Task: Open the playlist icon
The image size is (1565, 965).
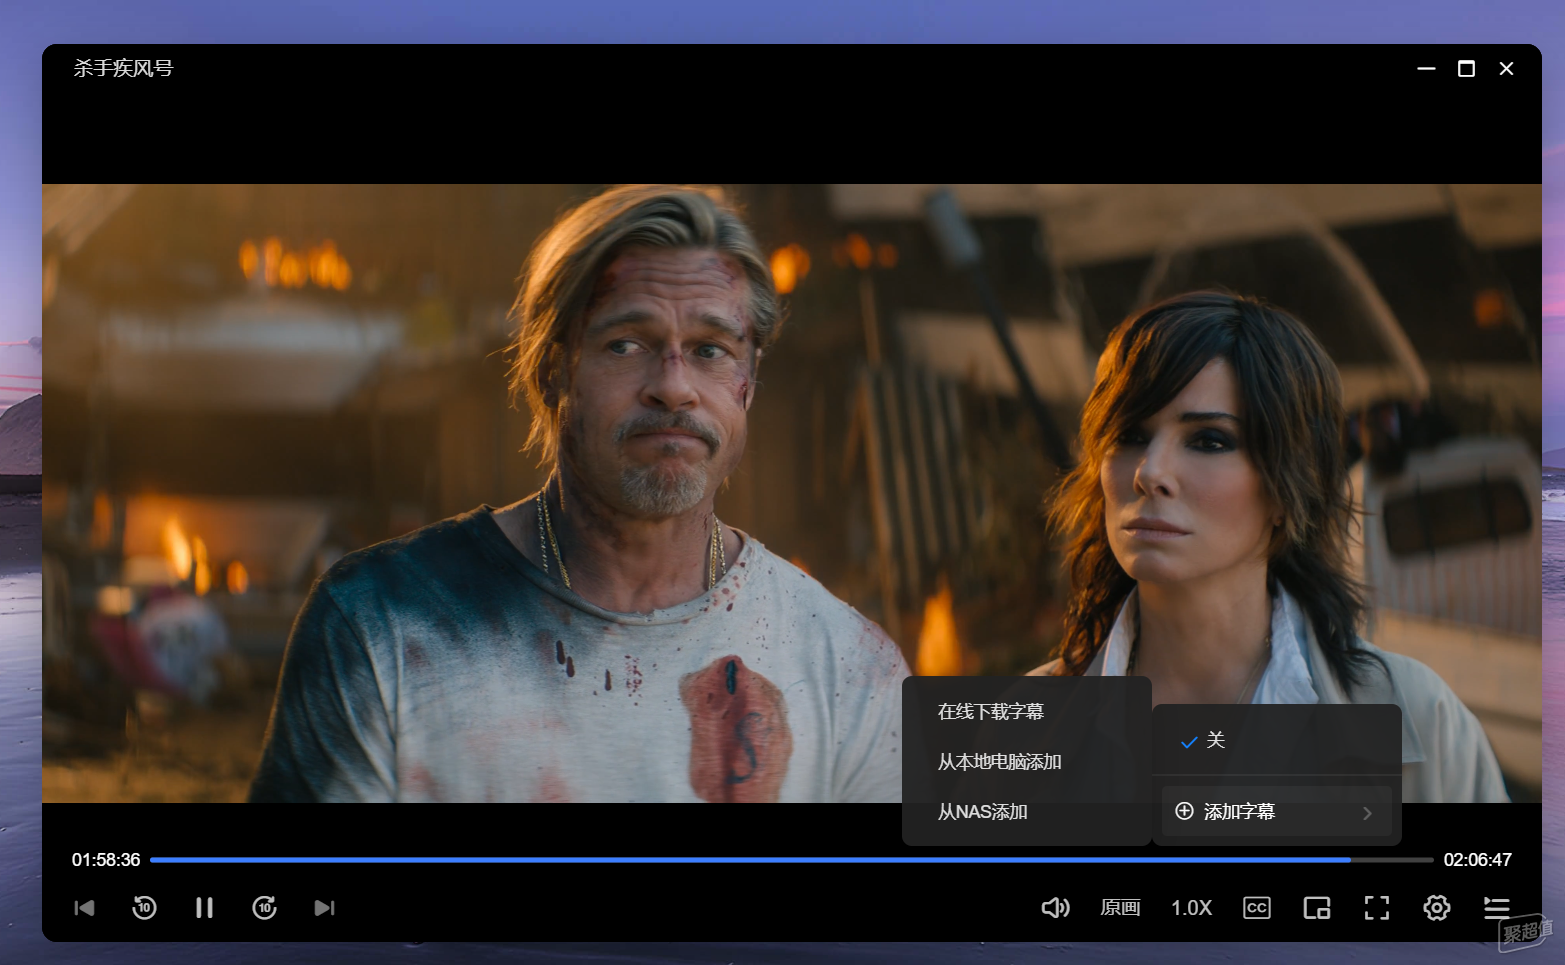Action: [x=1497, y=908]
